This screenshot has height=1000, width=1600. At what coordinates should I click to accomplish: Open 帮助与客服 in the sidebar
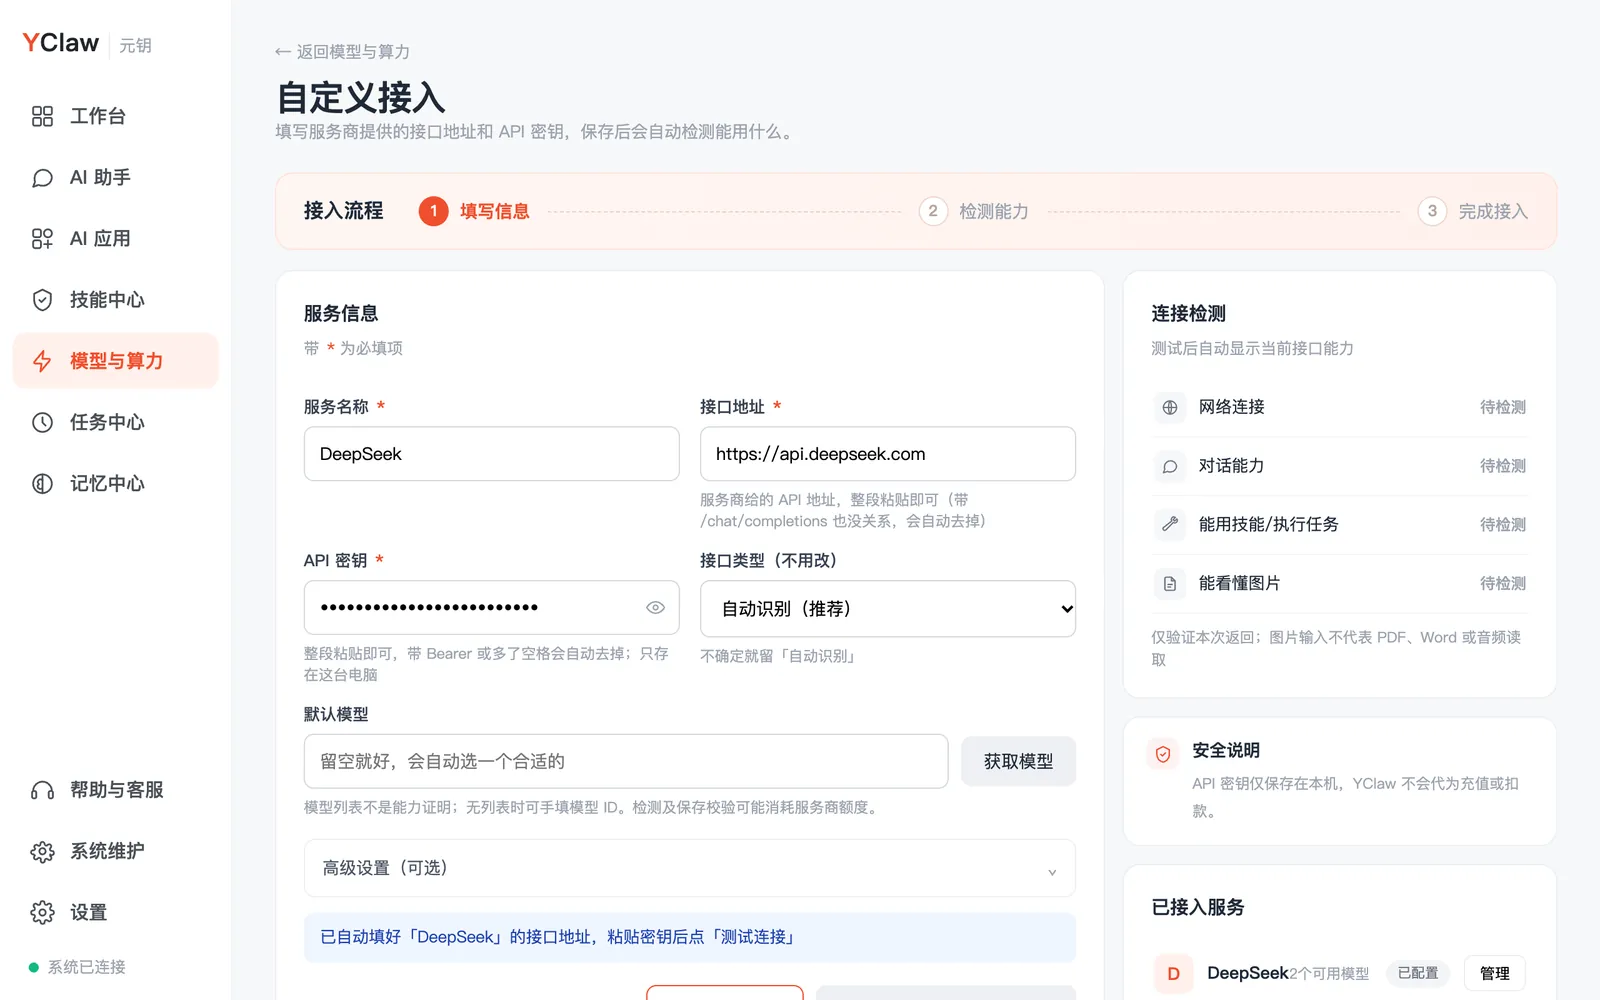(116, 790)
